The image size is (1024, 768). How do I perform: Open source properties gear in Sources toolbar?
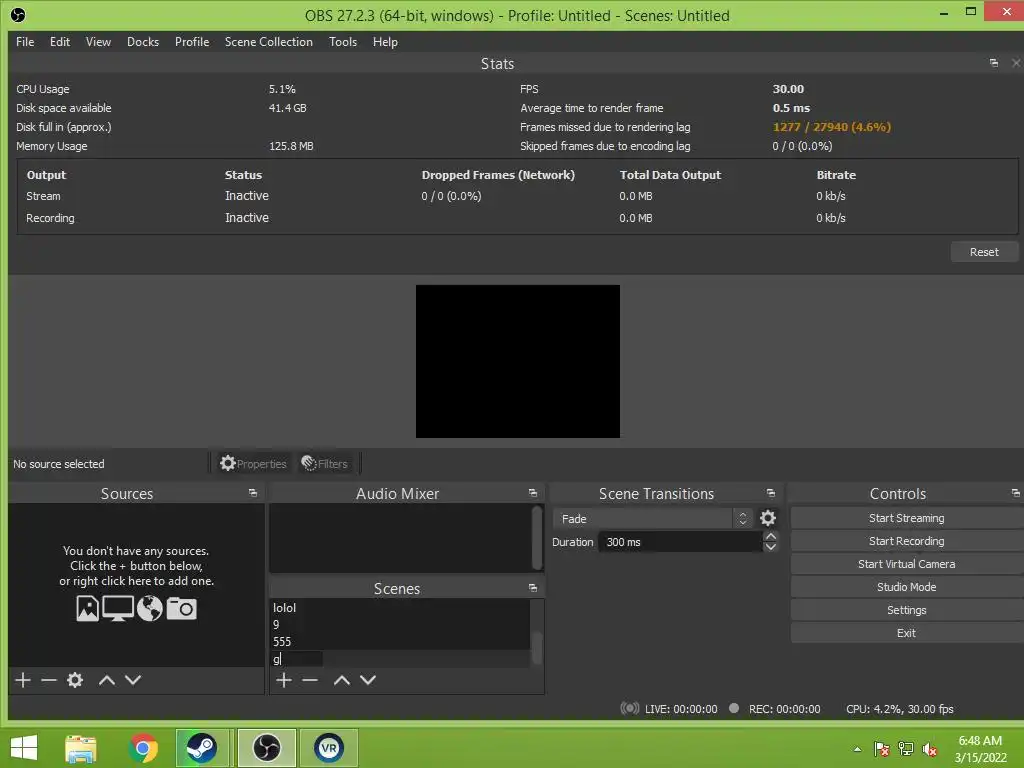pos(75,680)
